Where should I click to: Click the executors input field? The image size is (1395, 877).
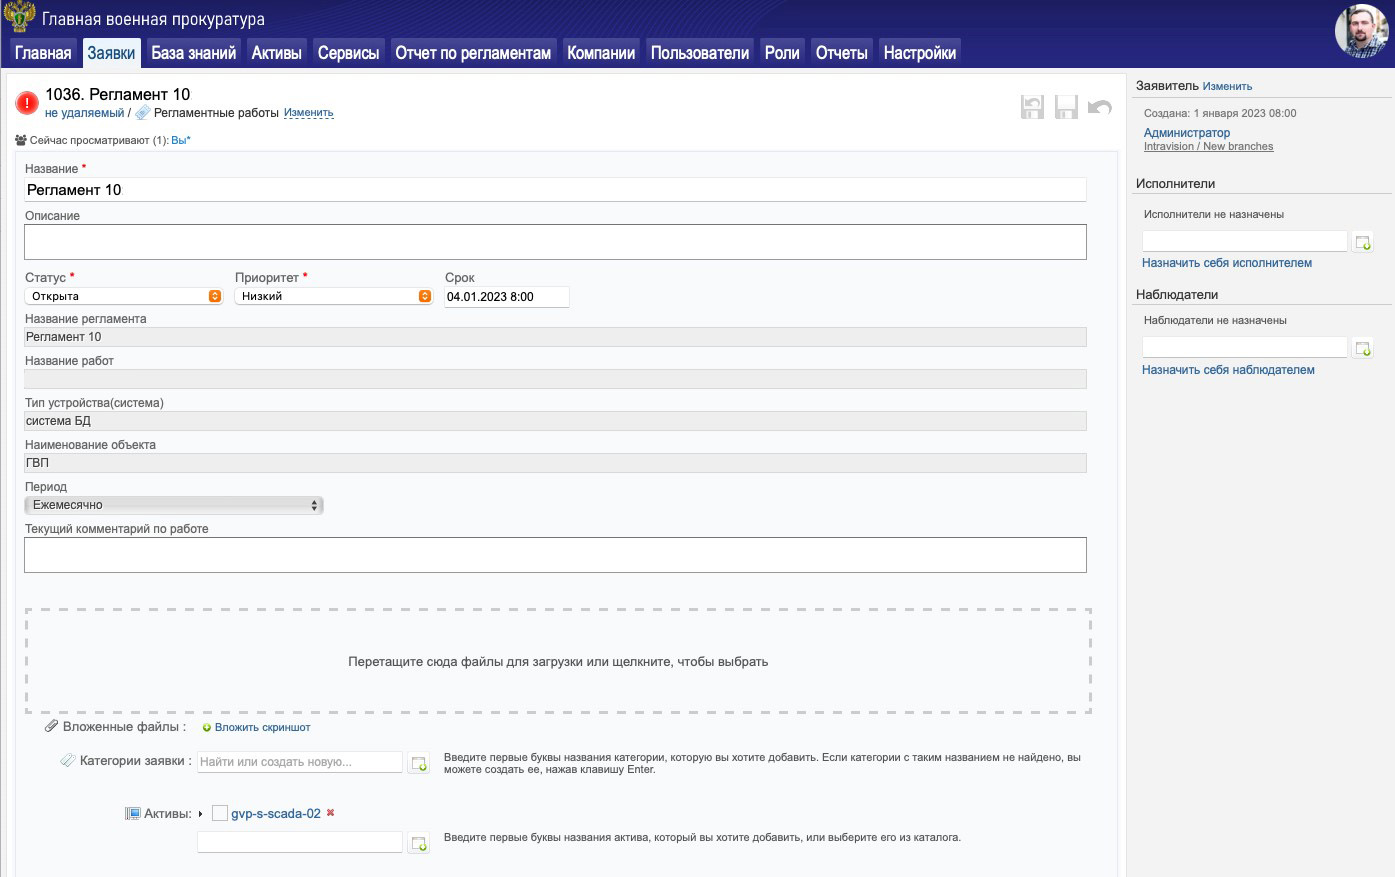click(1245, 241)
